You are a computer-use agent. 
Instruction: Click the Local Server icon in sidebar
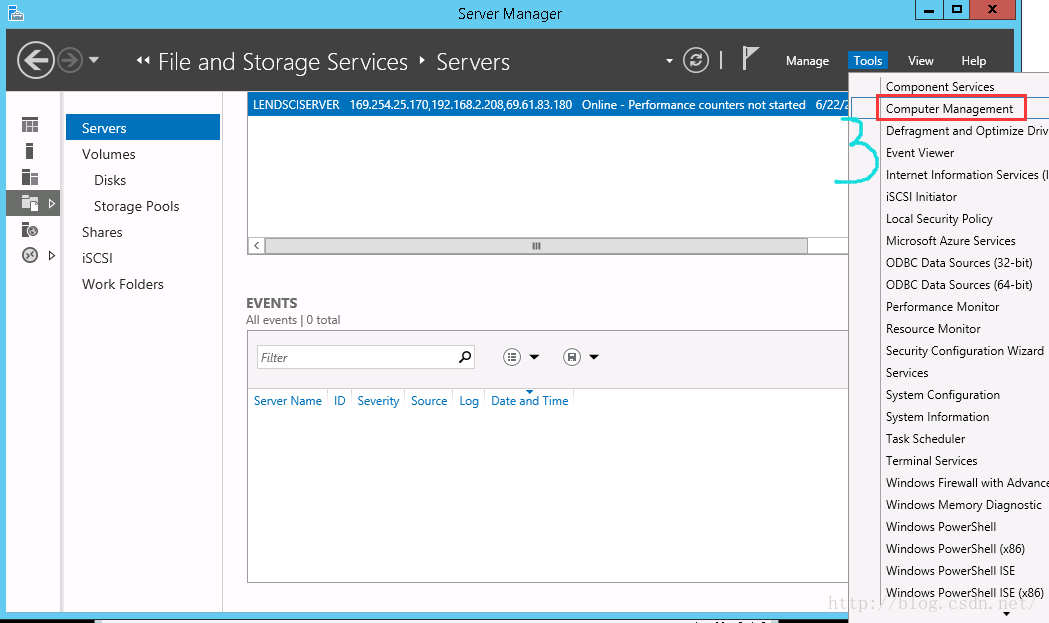click(x=29, y=151)
